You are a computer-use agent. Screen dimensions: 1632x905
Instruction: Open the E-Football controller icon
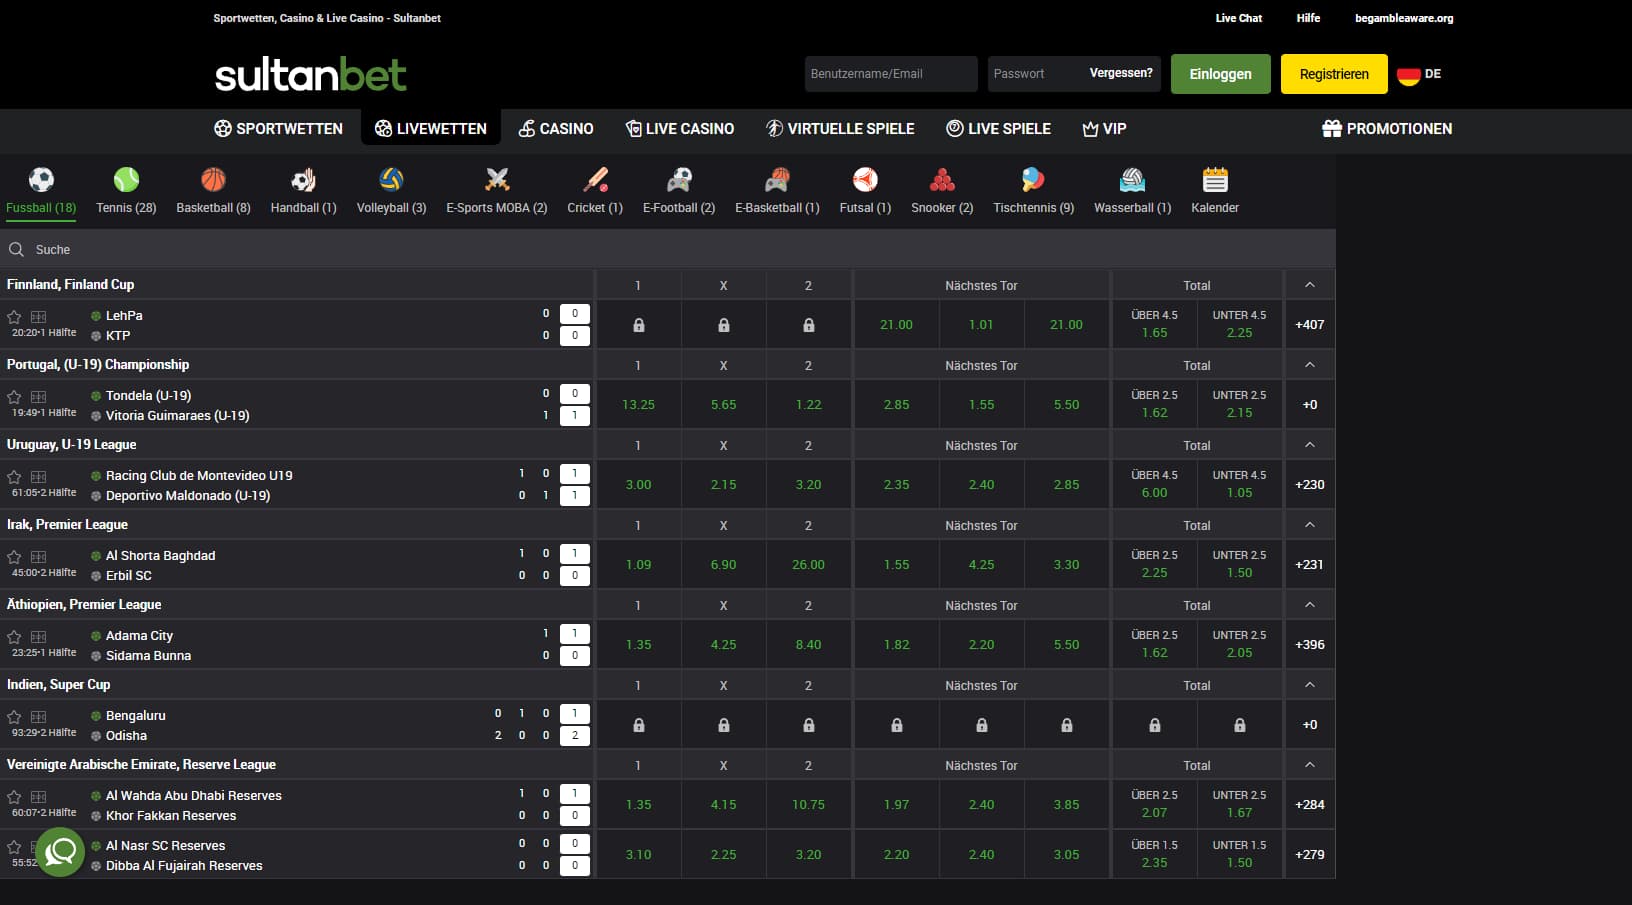click(x=679, y=180)
